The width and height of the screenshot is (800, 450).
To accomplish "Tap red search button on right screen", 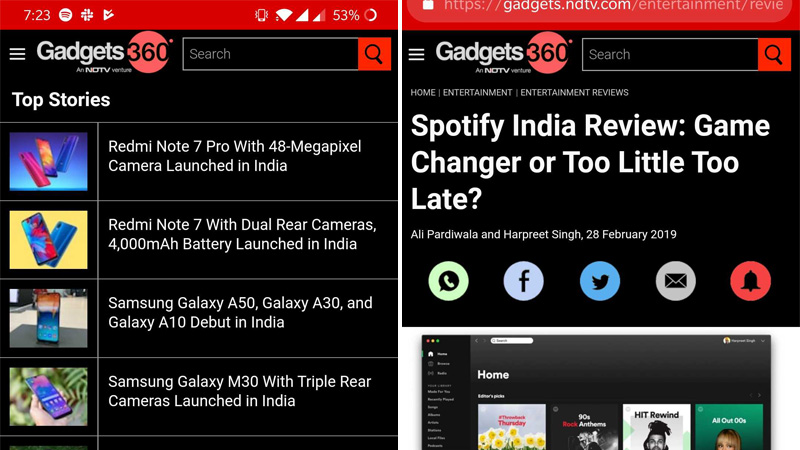I will click(773, 54).
